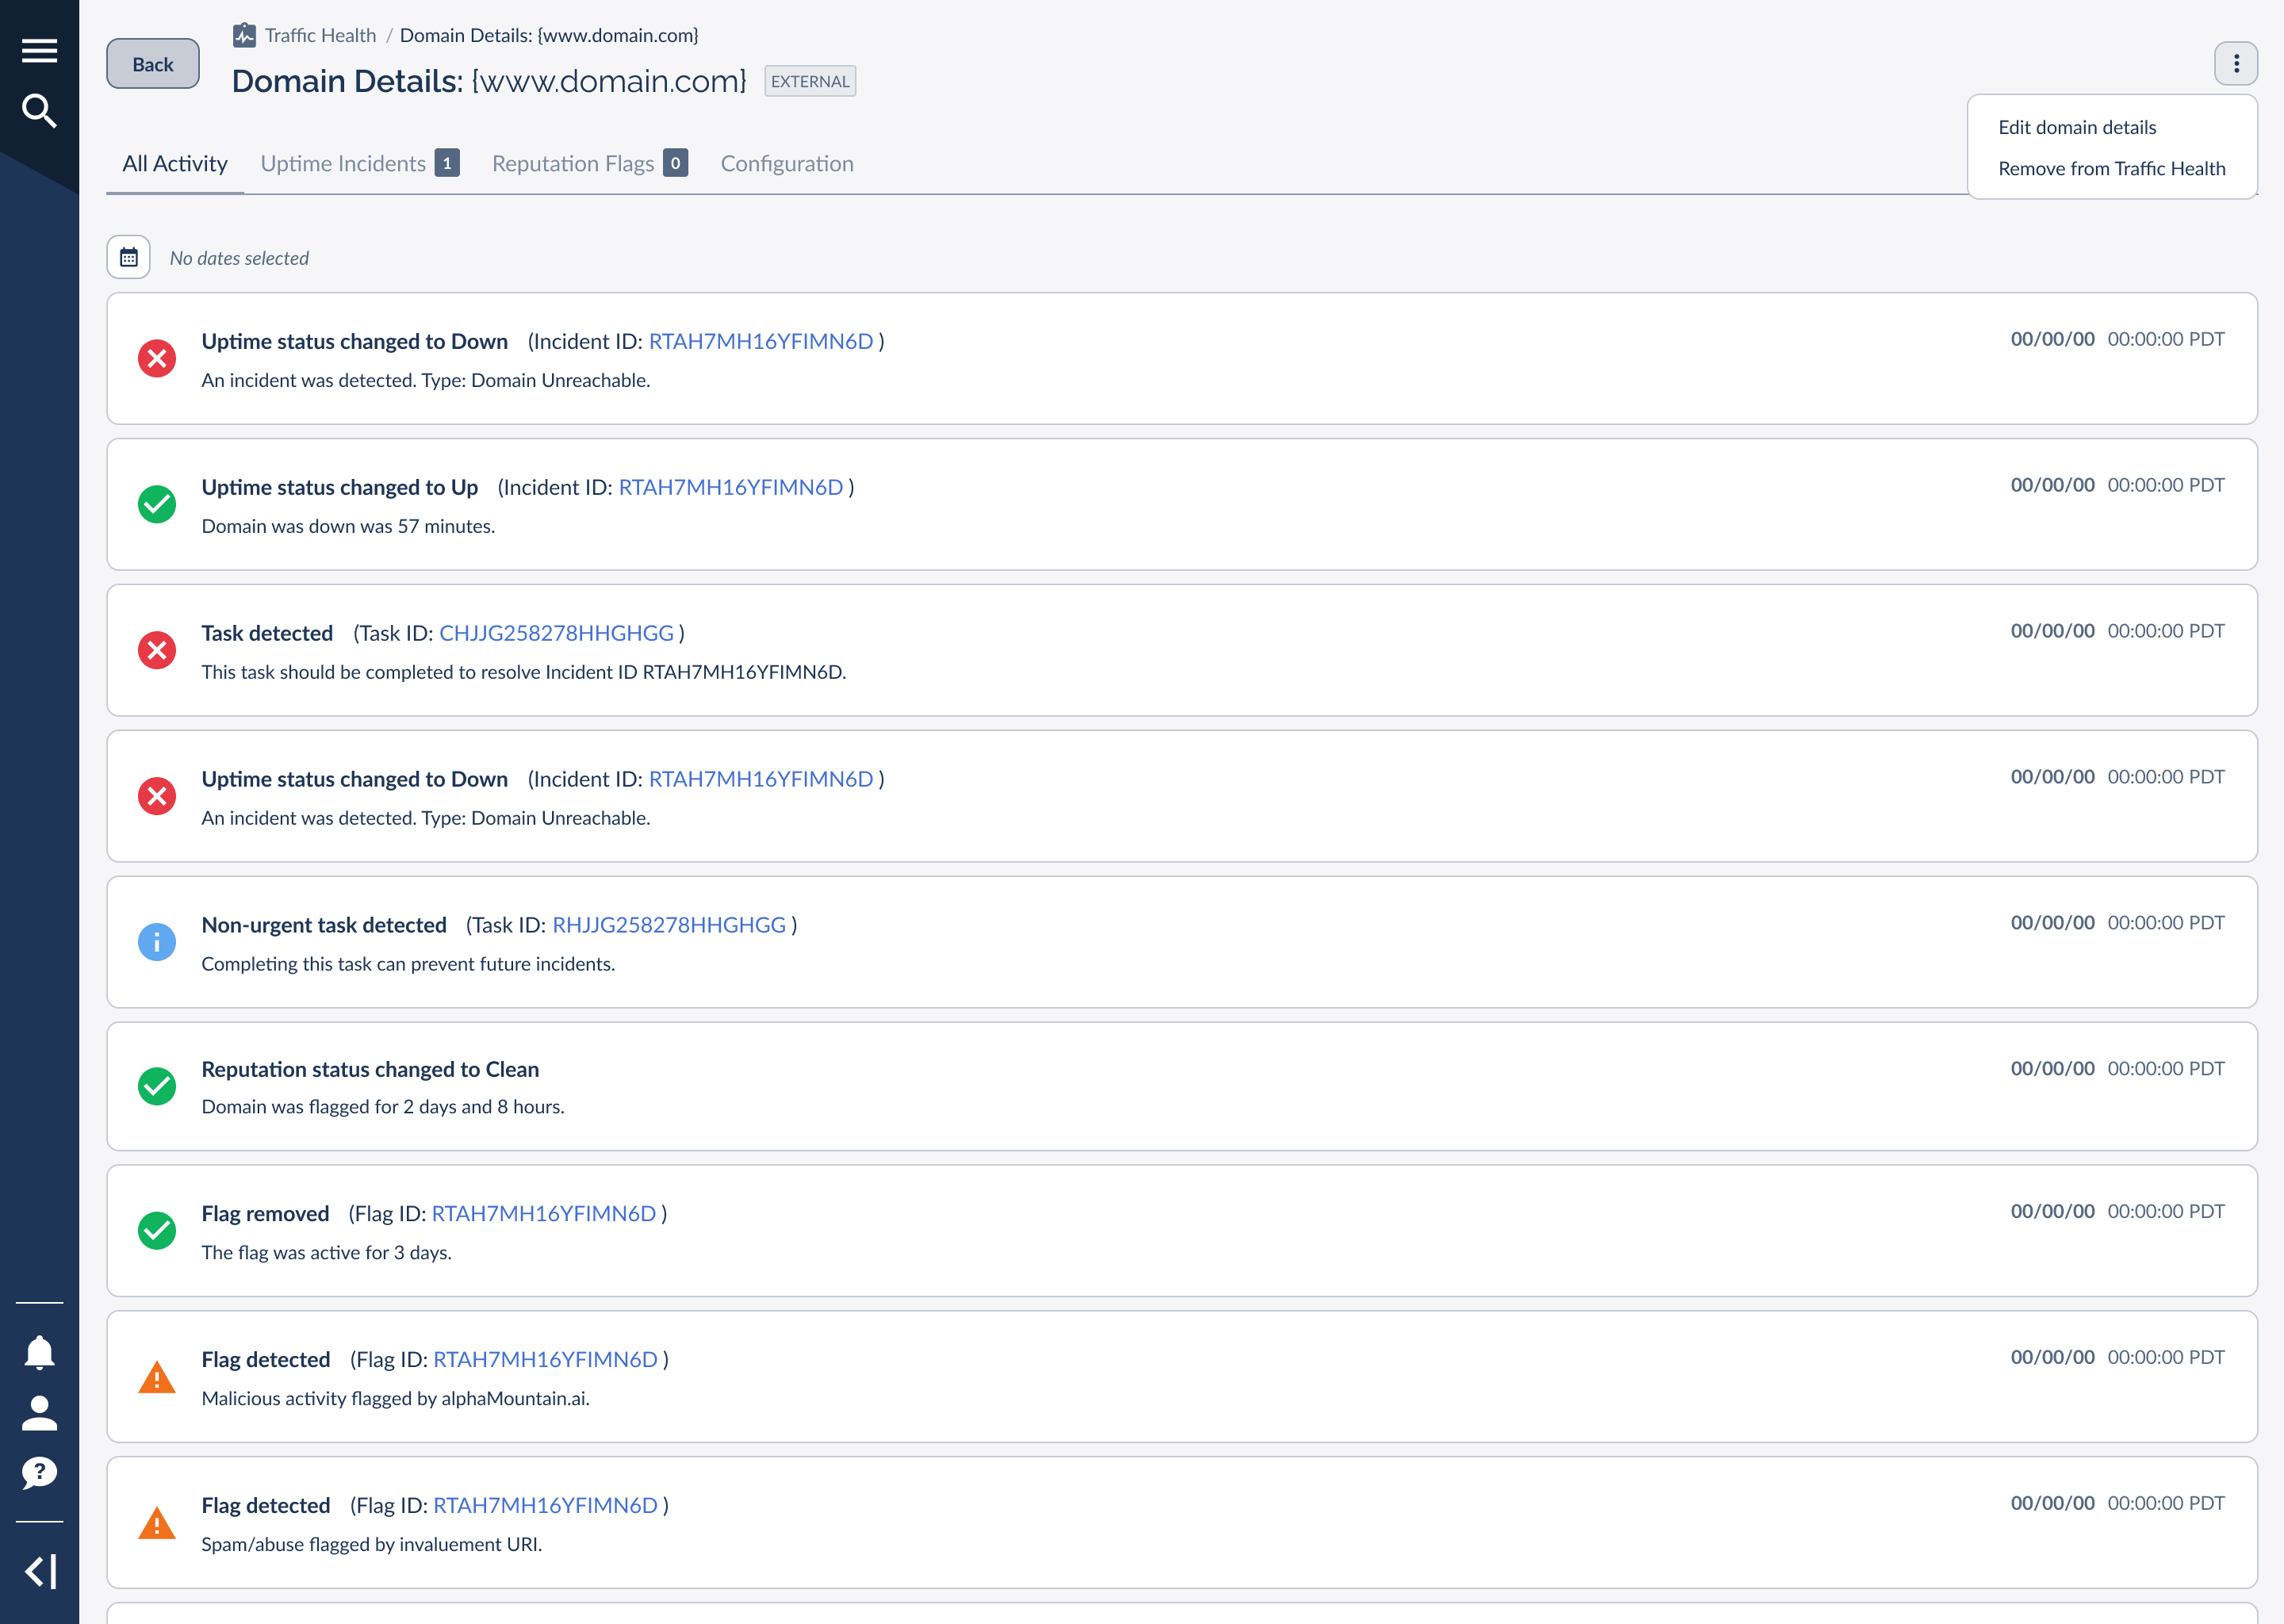Screen dimensions: 2284x1624
Task: Click red error icon on Task detected row
Action: pyautogui.click(x=157, y=650)
